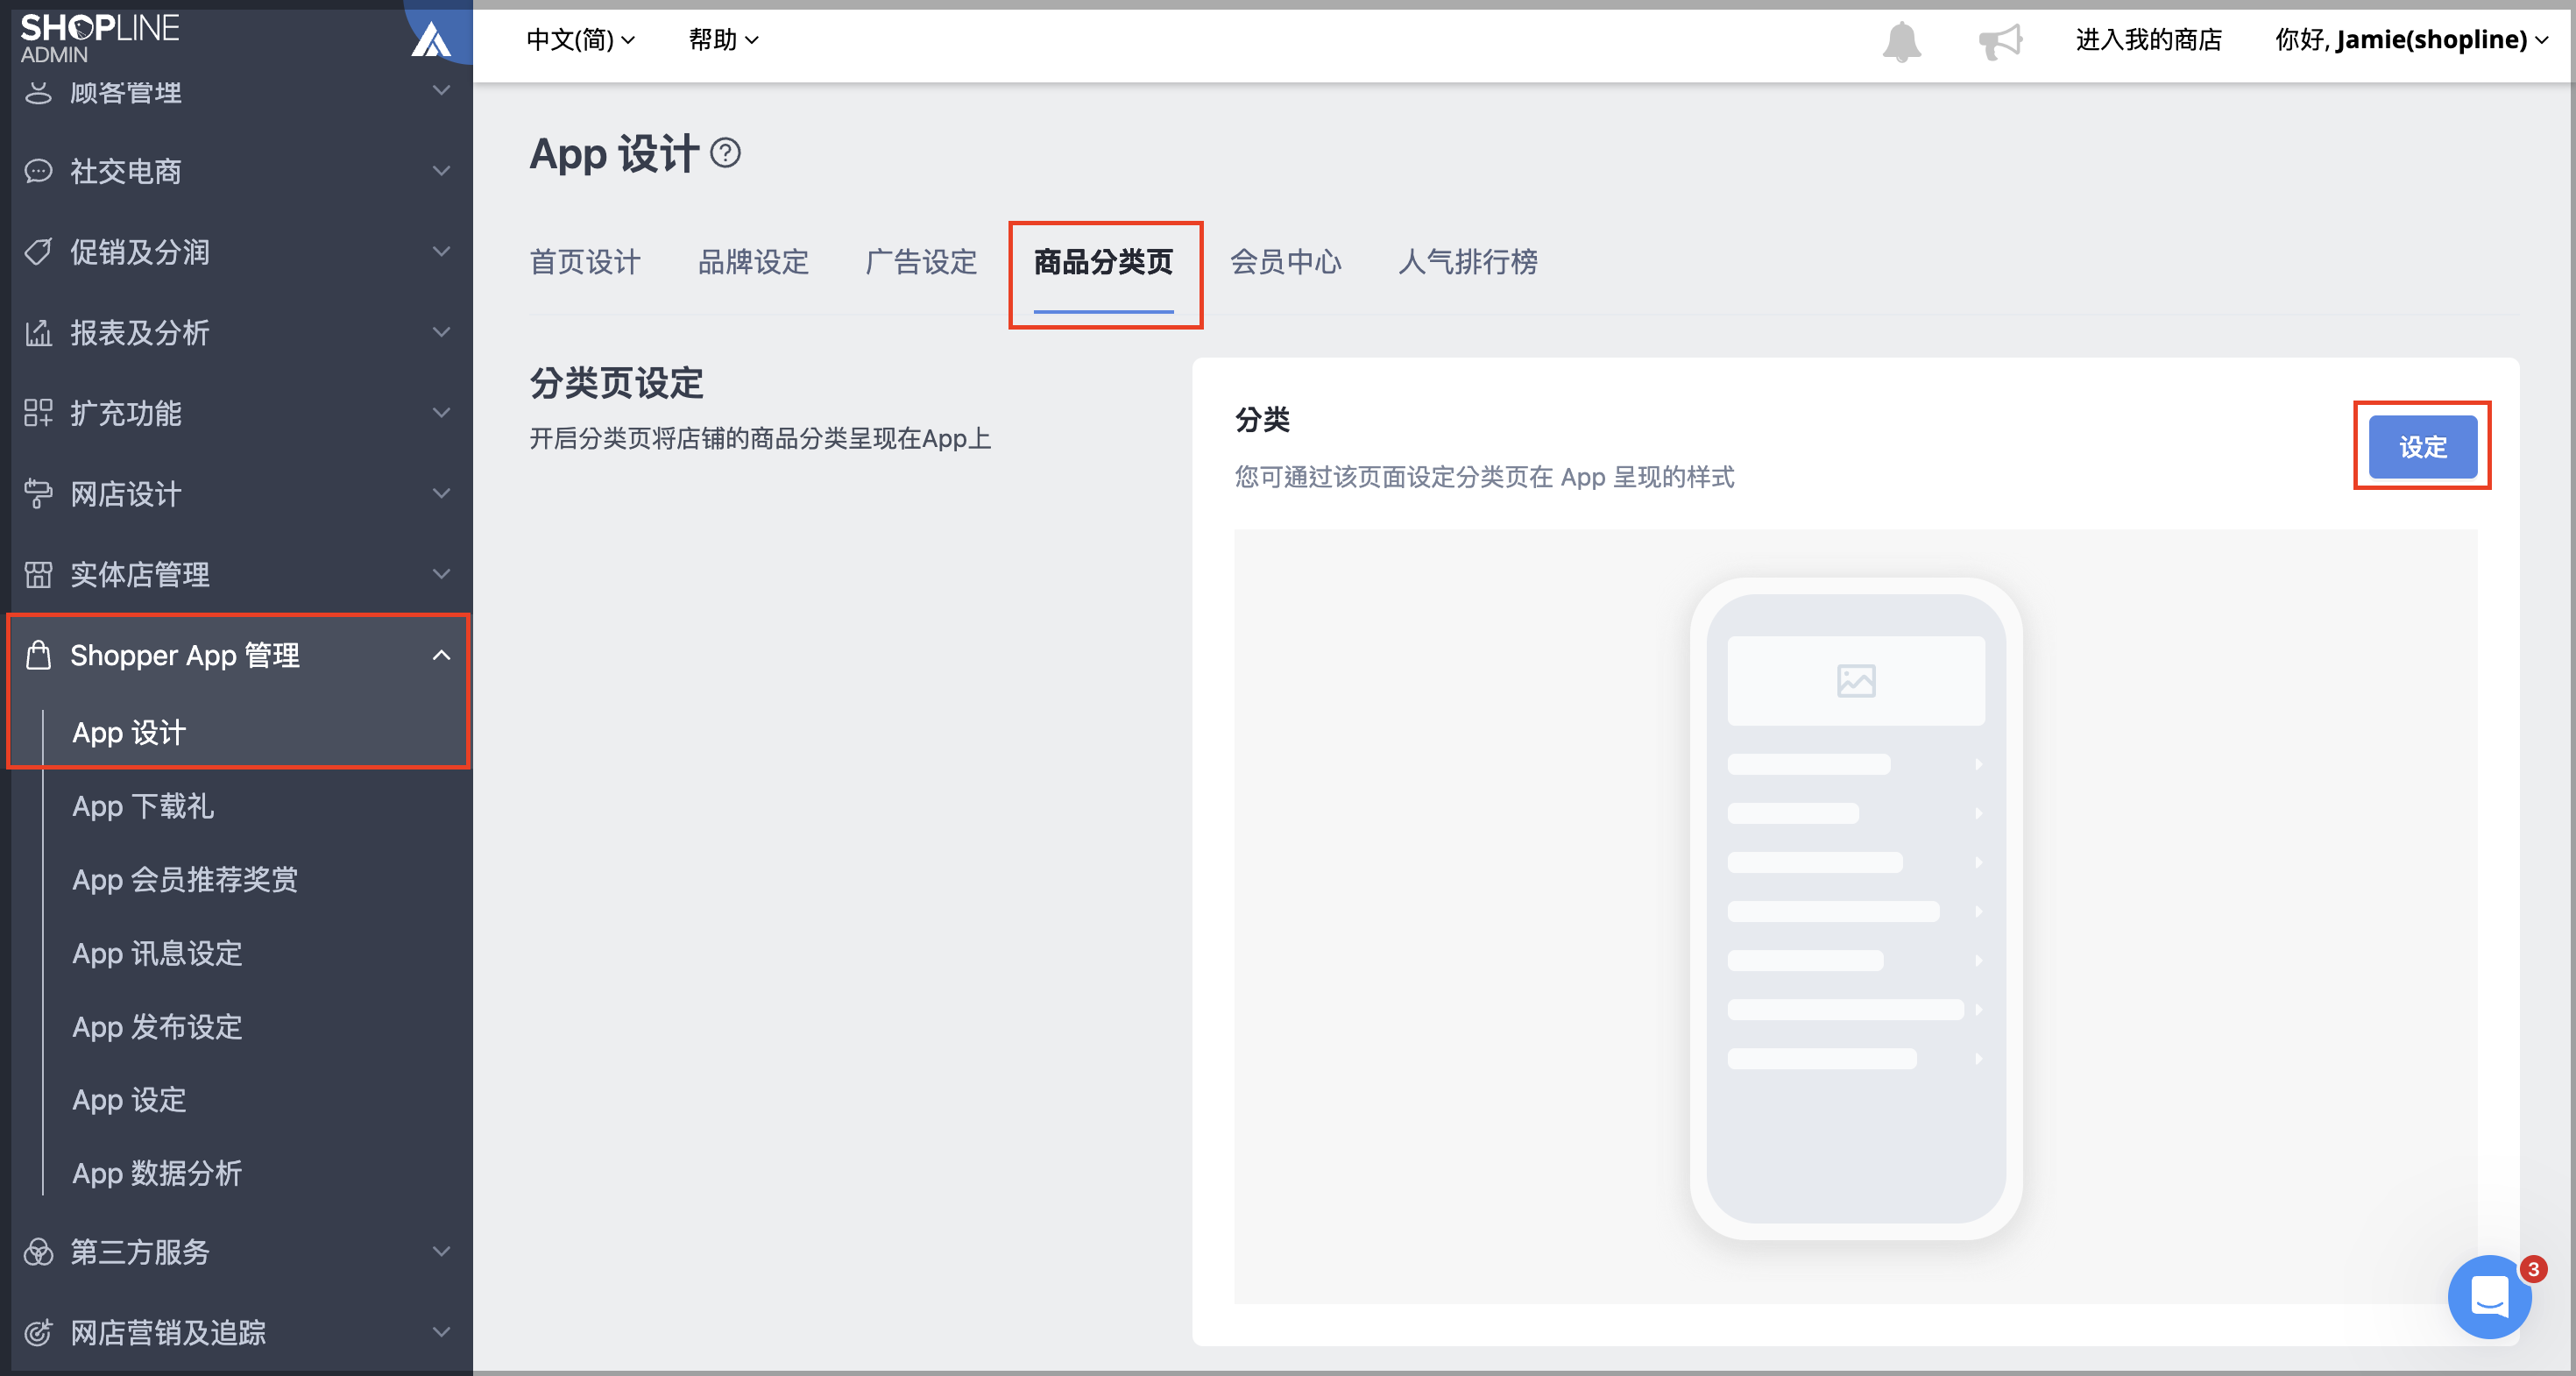Viewport: 2576px width, 1376px height.
Task: Open App 发布设定 in the sidebar
Action: click(x=157, y=1027)
